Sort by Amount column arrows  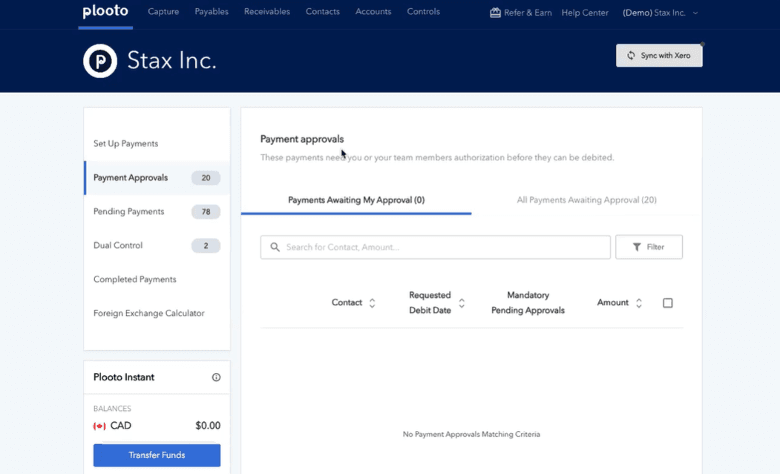pyautogui.click(x=639, y=303)
